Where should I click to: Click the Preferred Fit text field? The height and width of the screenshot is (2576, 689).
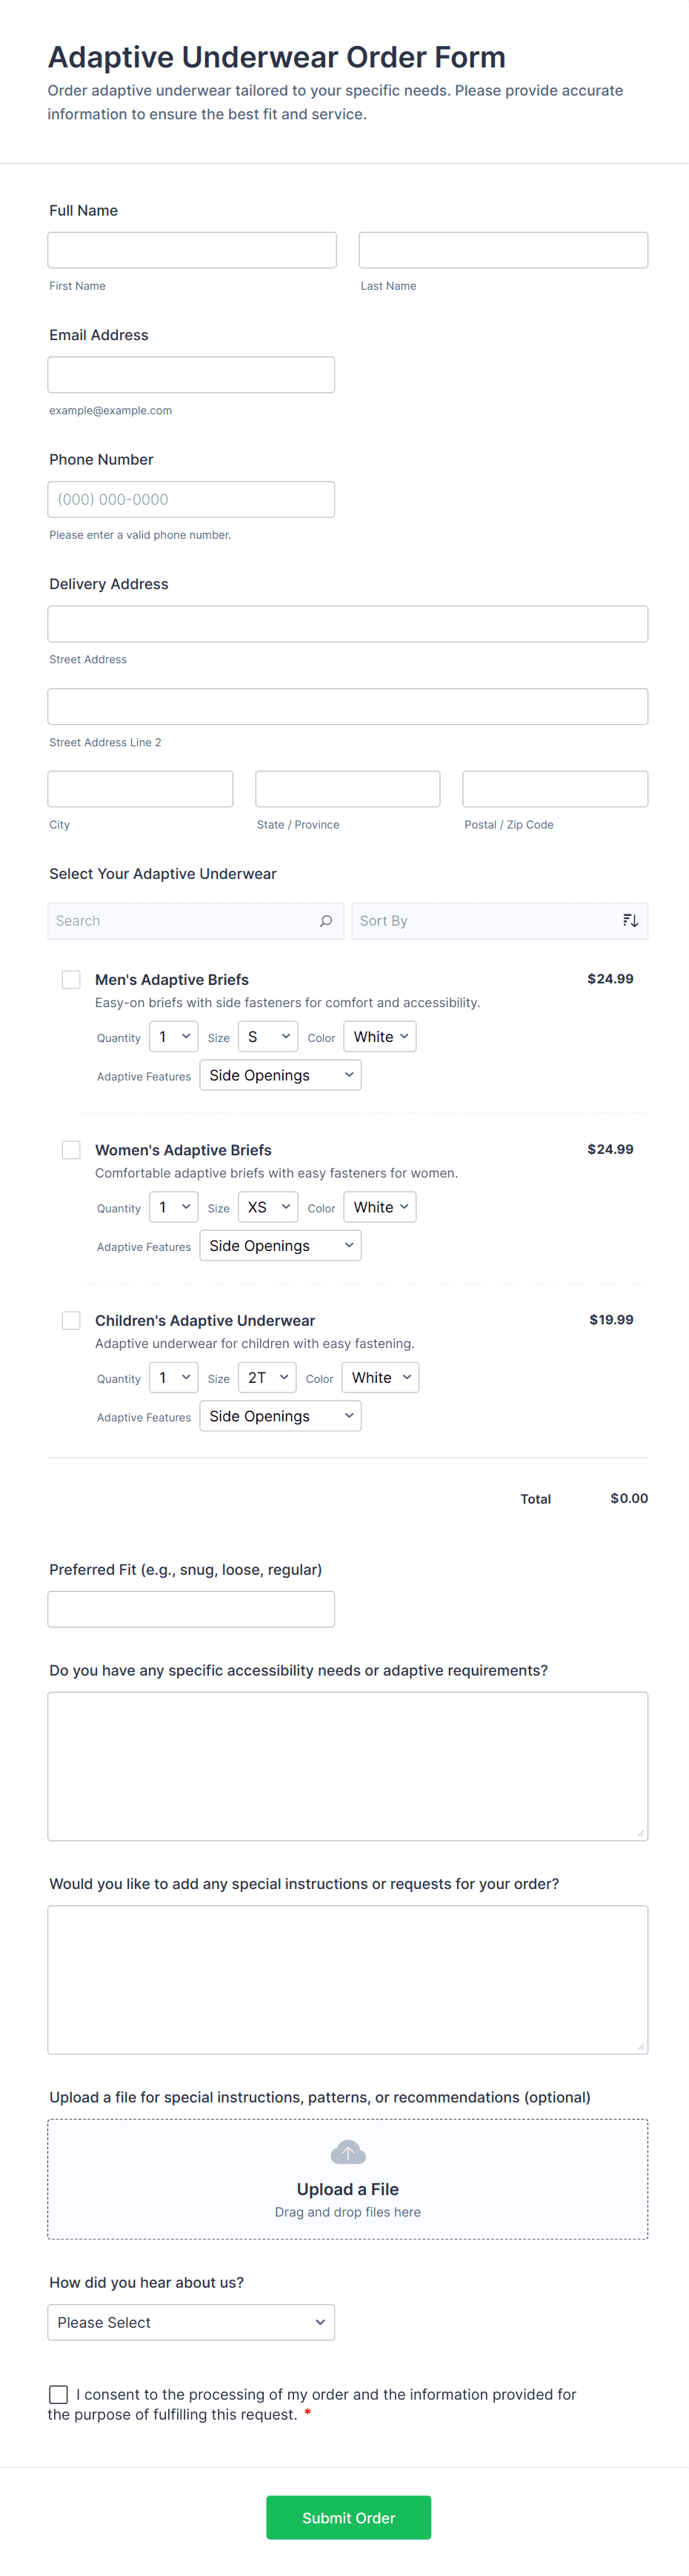pyautogui.click(x=191, y=1609)
